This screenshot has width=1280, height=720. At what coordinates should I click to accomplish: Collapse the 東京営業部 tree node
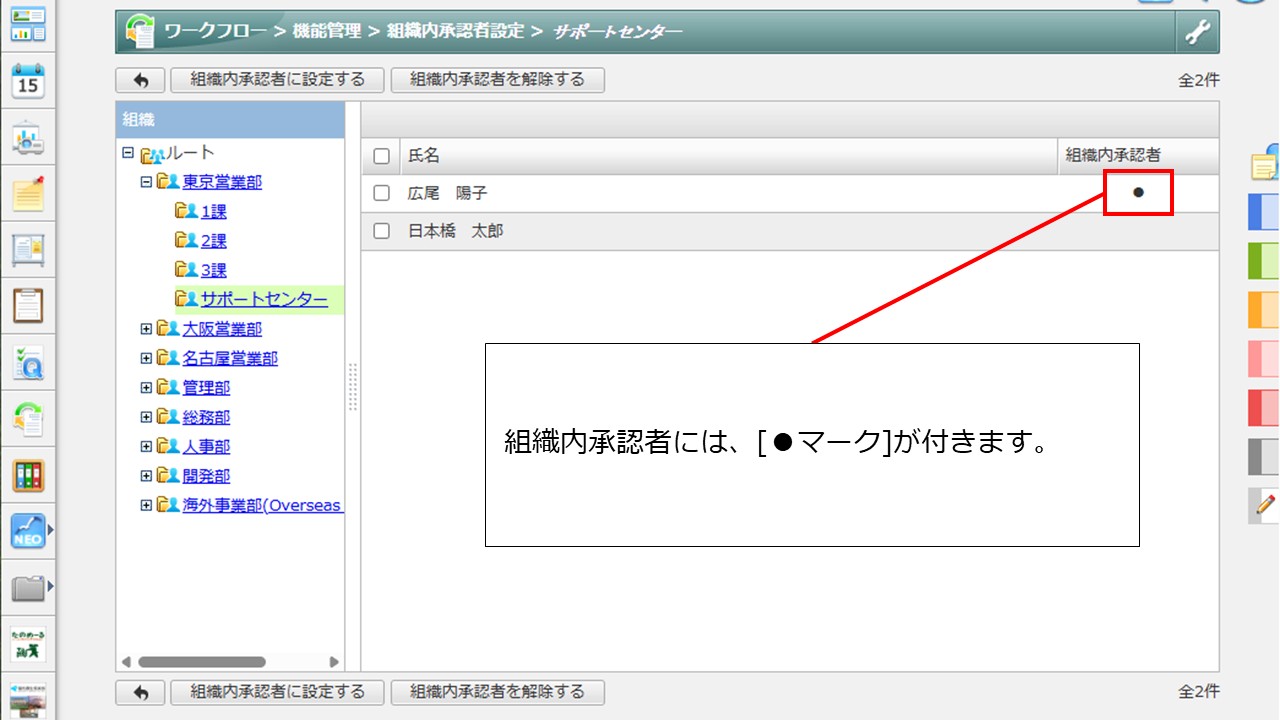click(x=146, y=182)
